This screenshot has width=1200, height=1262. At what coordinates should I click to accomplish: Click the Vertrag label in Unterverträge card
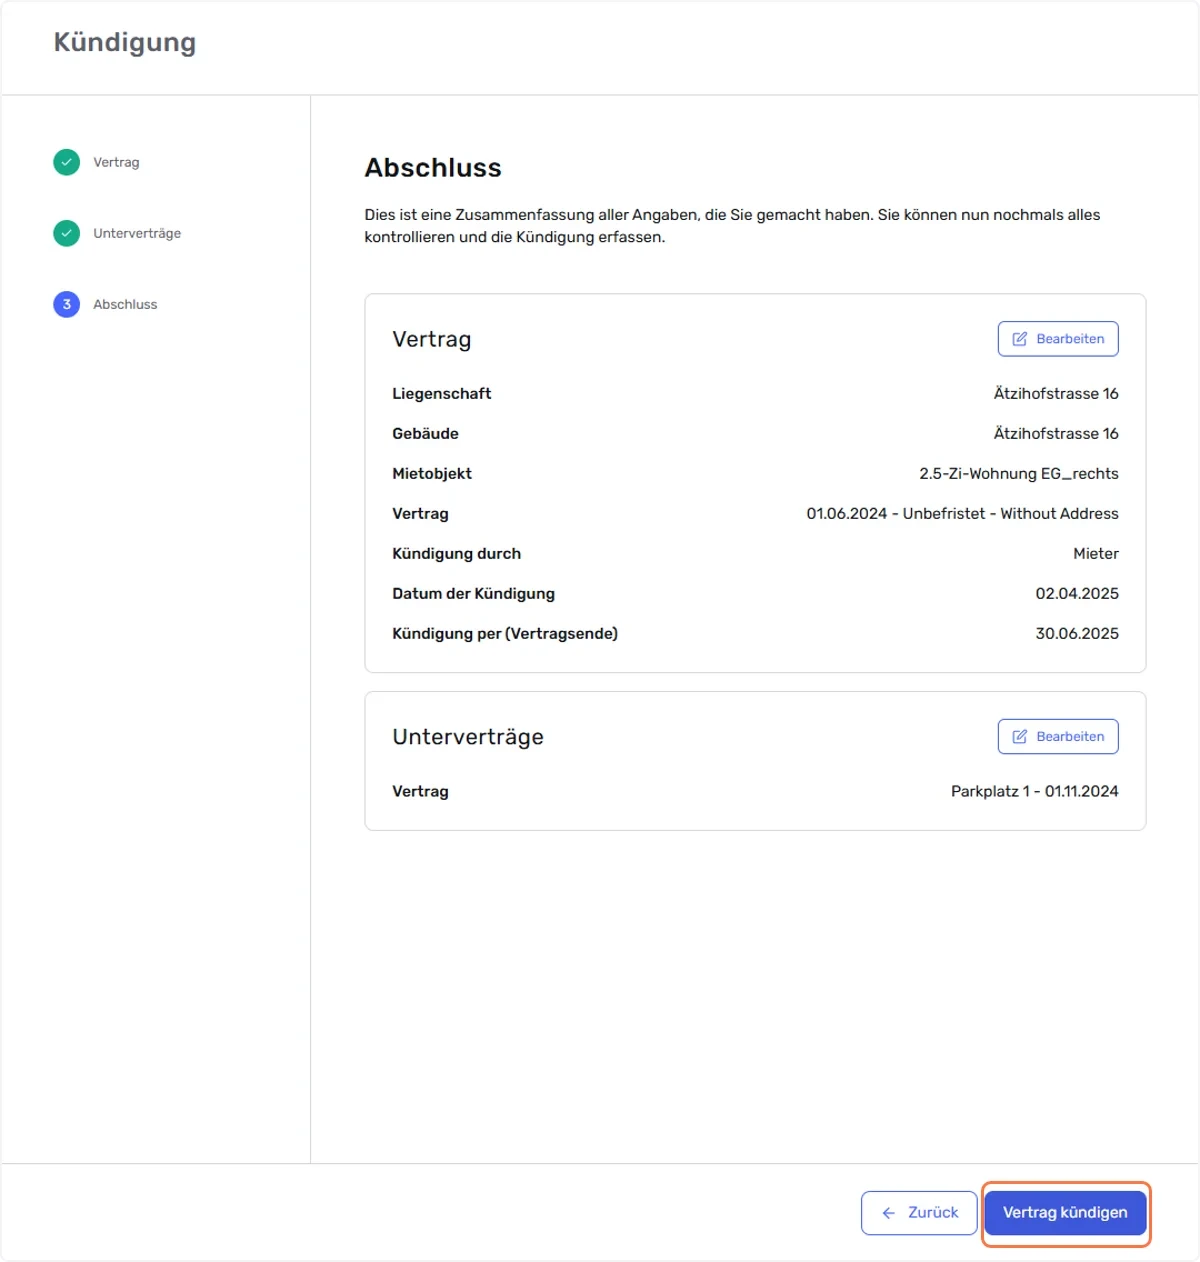(x=421, y=792)
